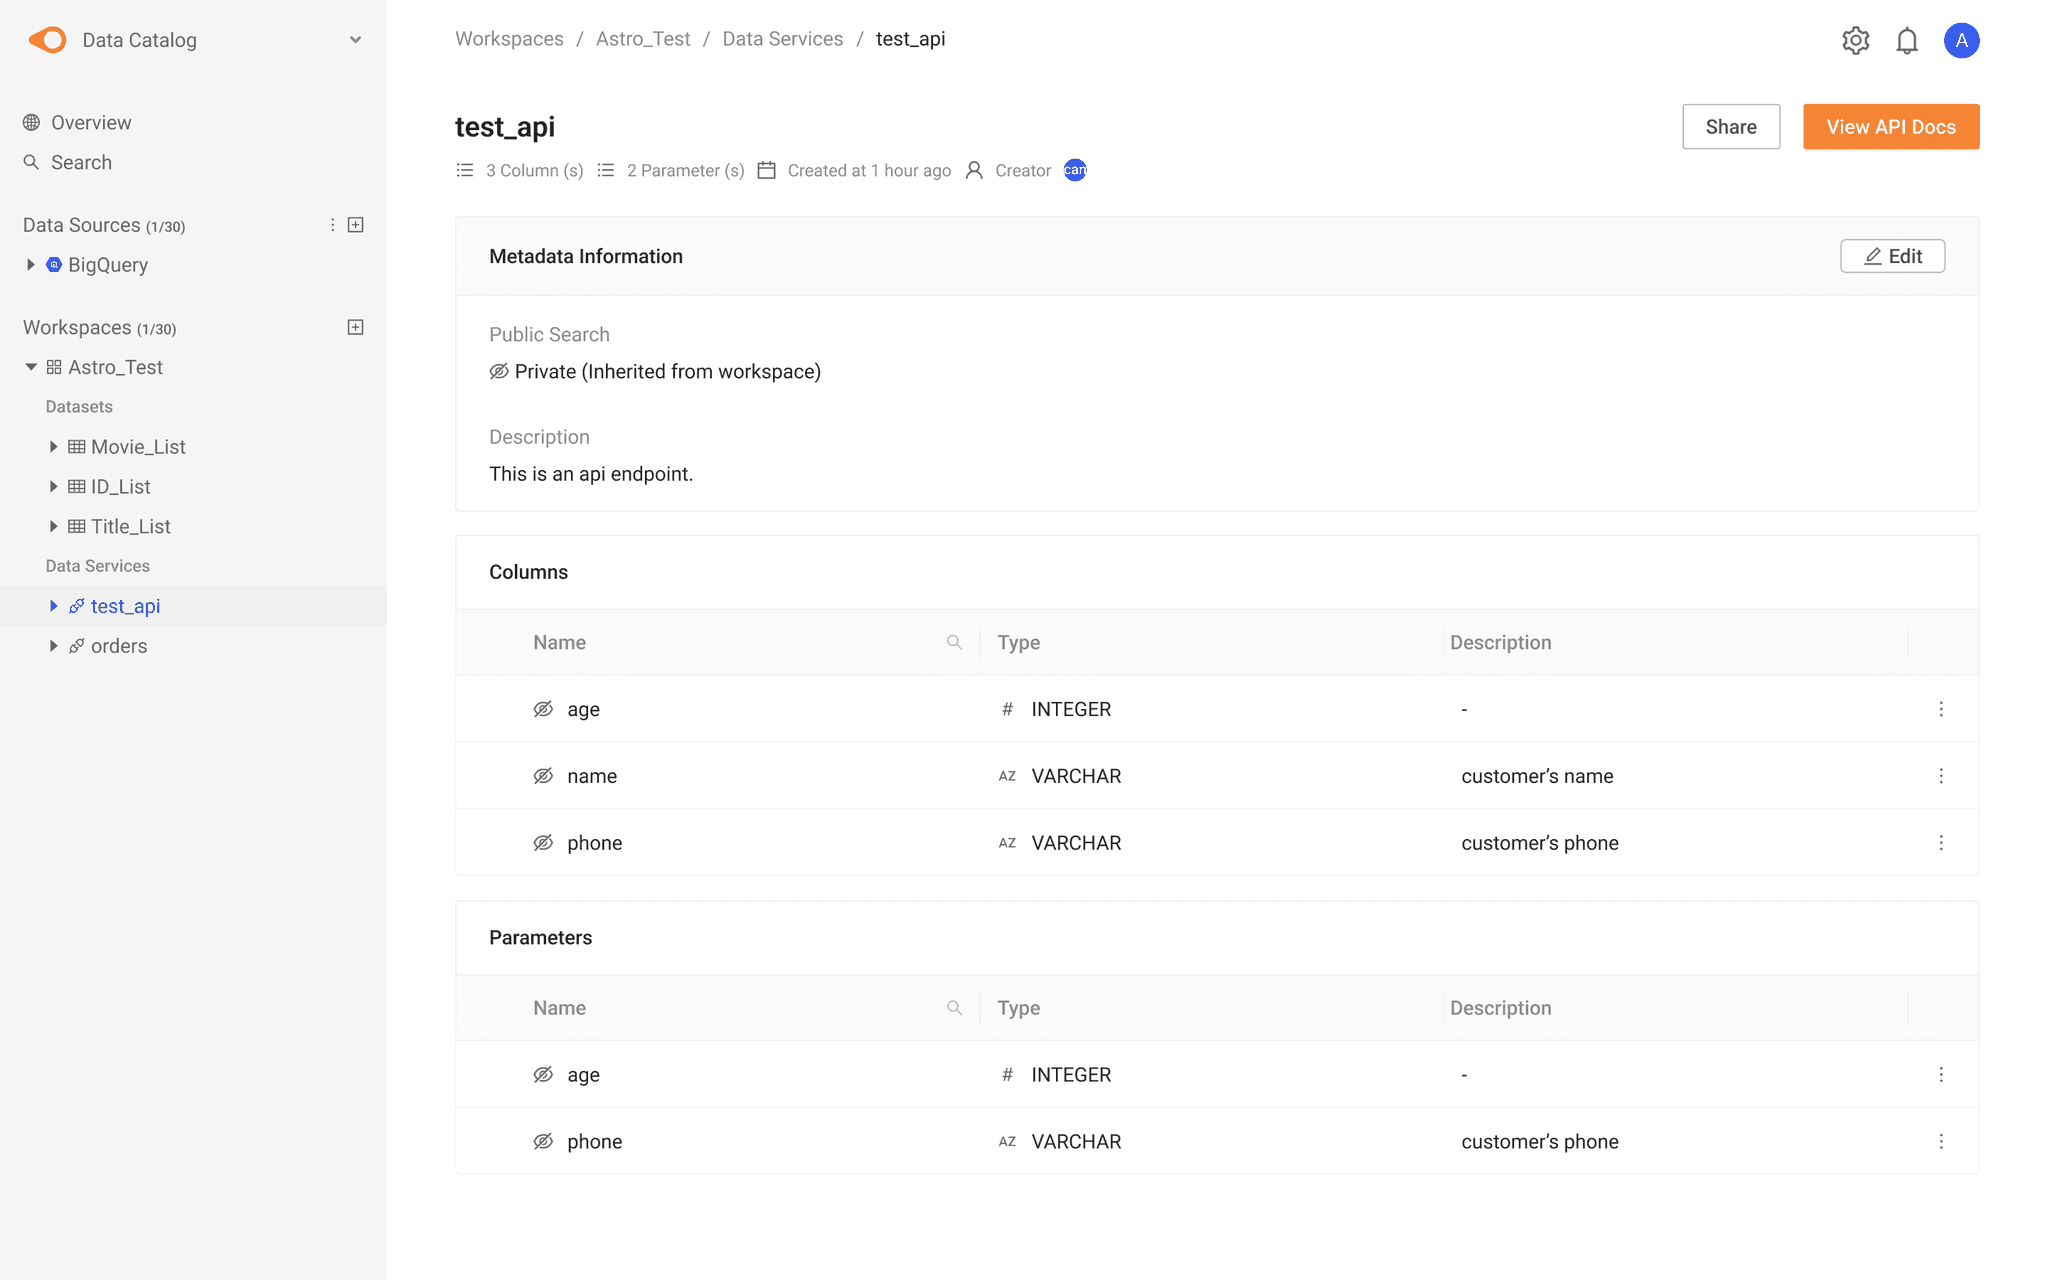
Task: Open row menu for phone parameter
Action: (x=1941, y=1141)
